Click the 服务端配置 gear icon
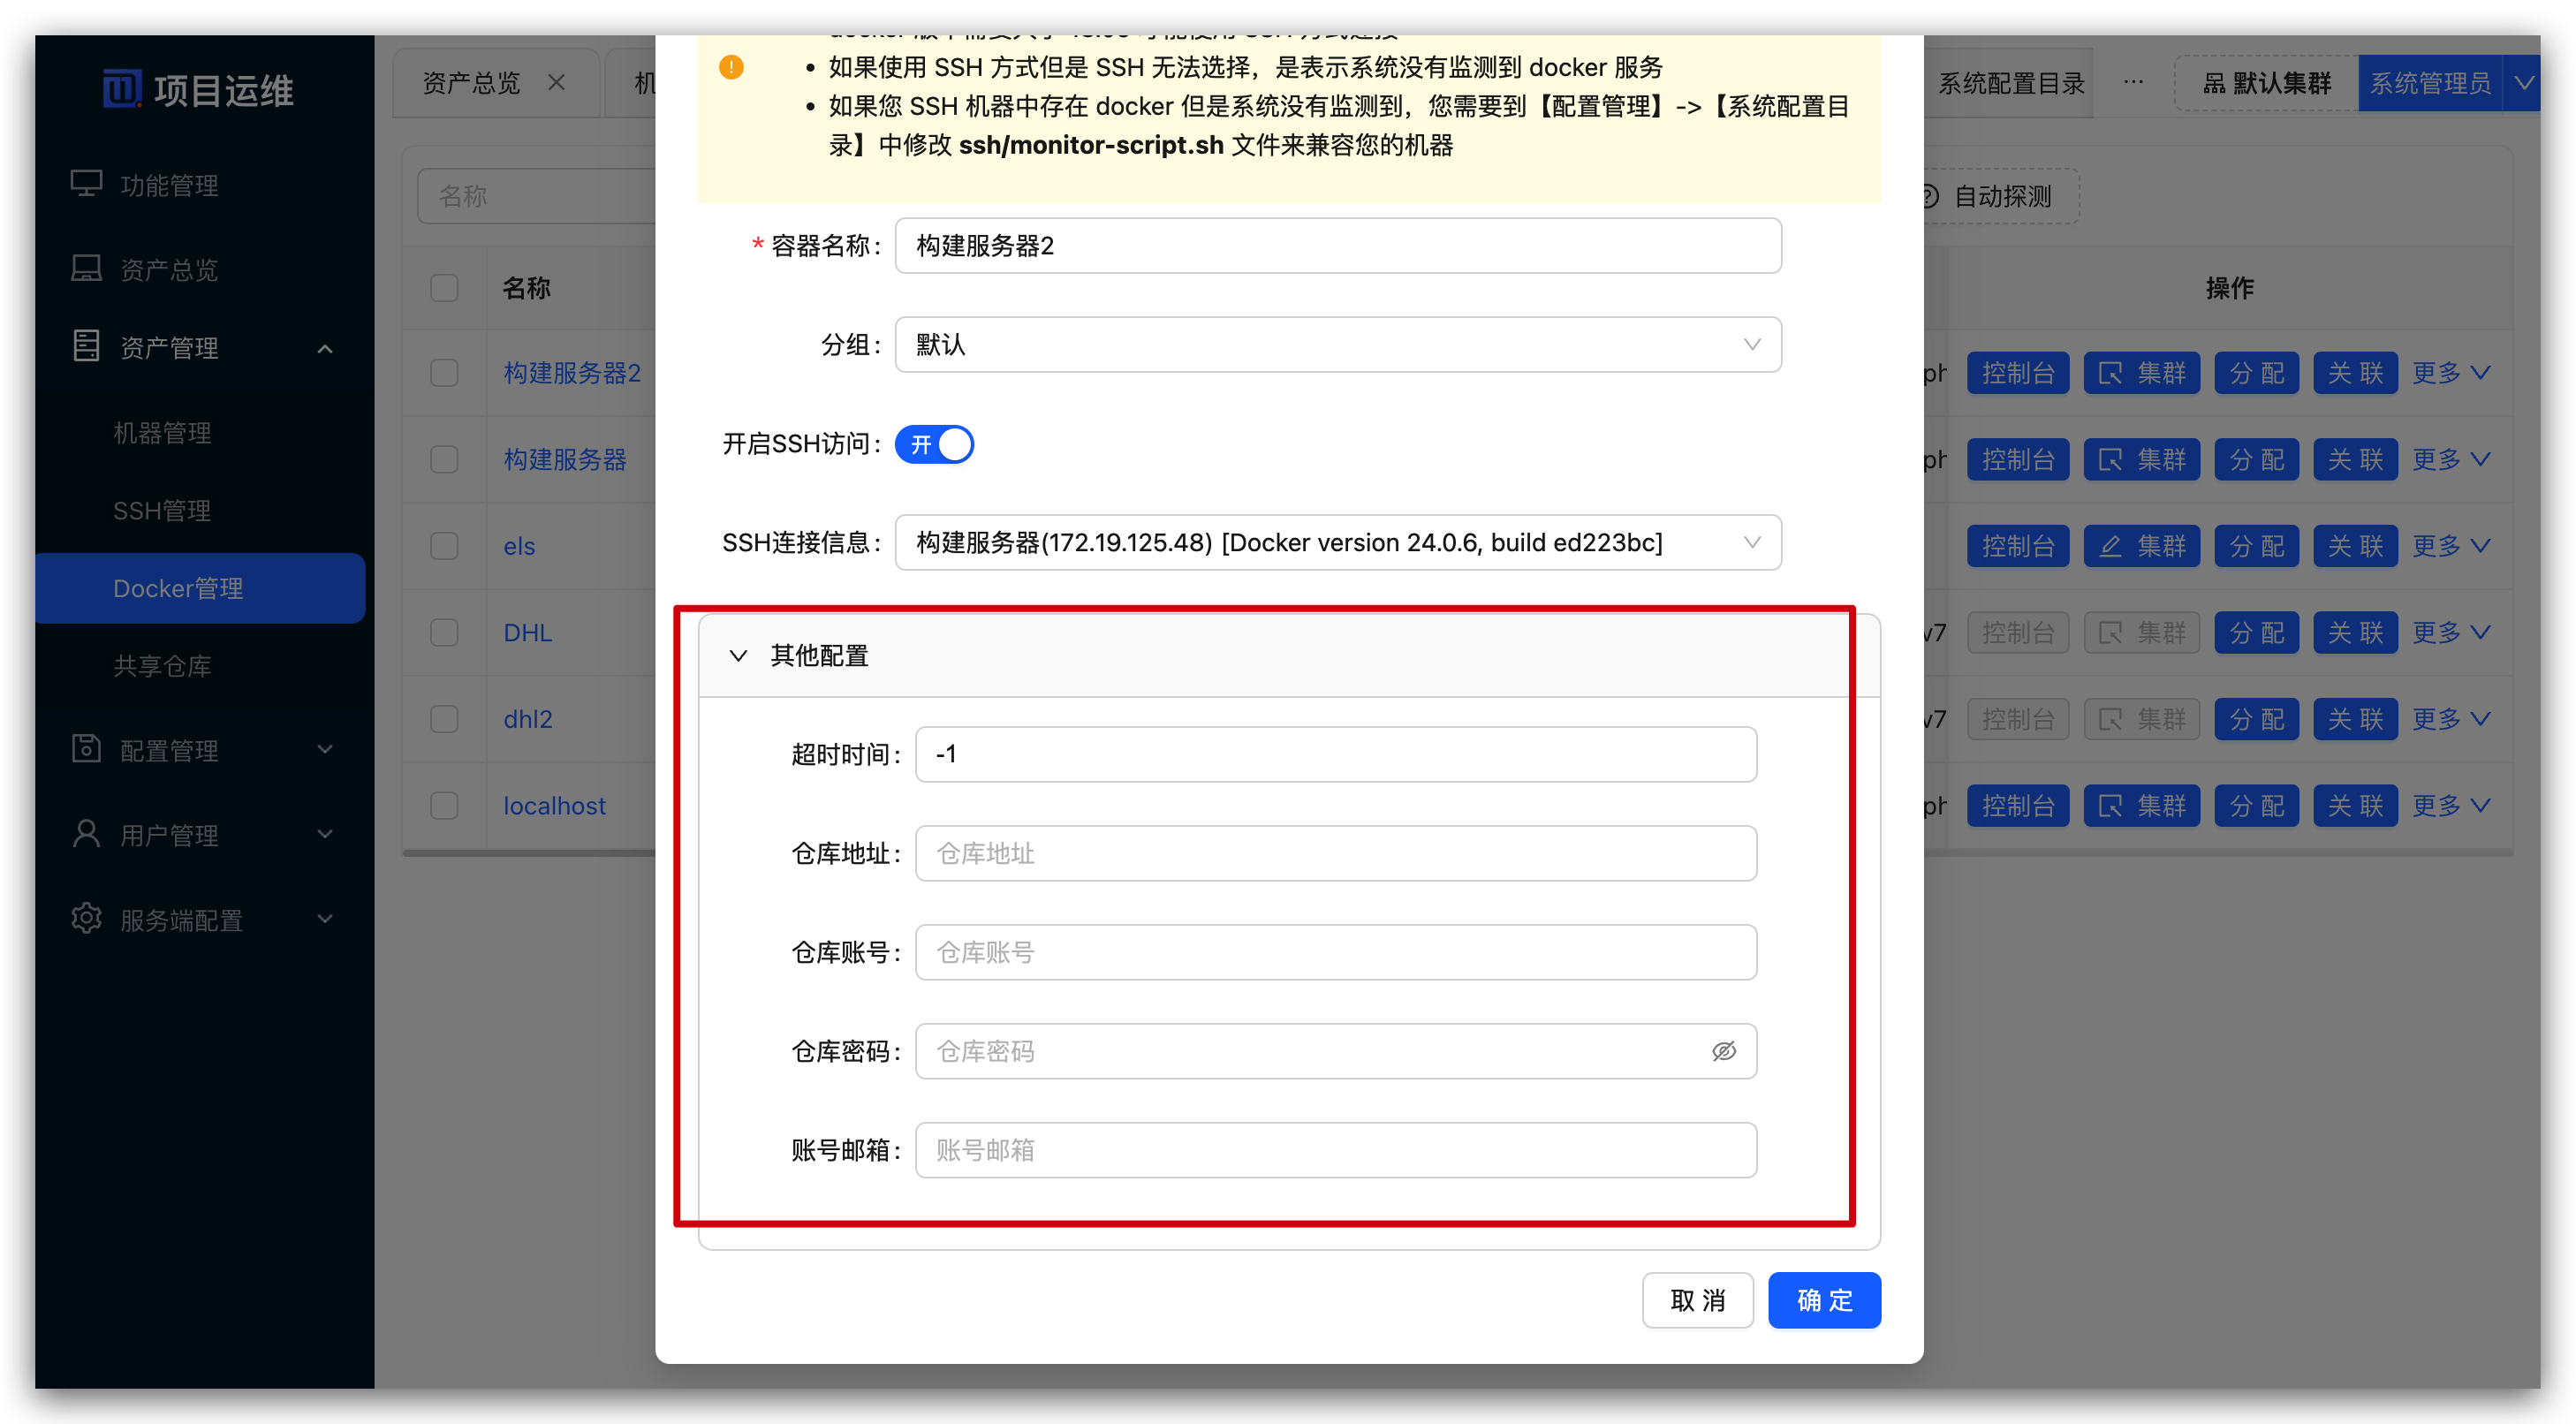2576x1424 pixels. (86, 919)
